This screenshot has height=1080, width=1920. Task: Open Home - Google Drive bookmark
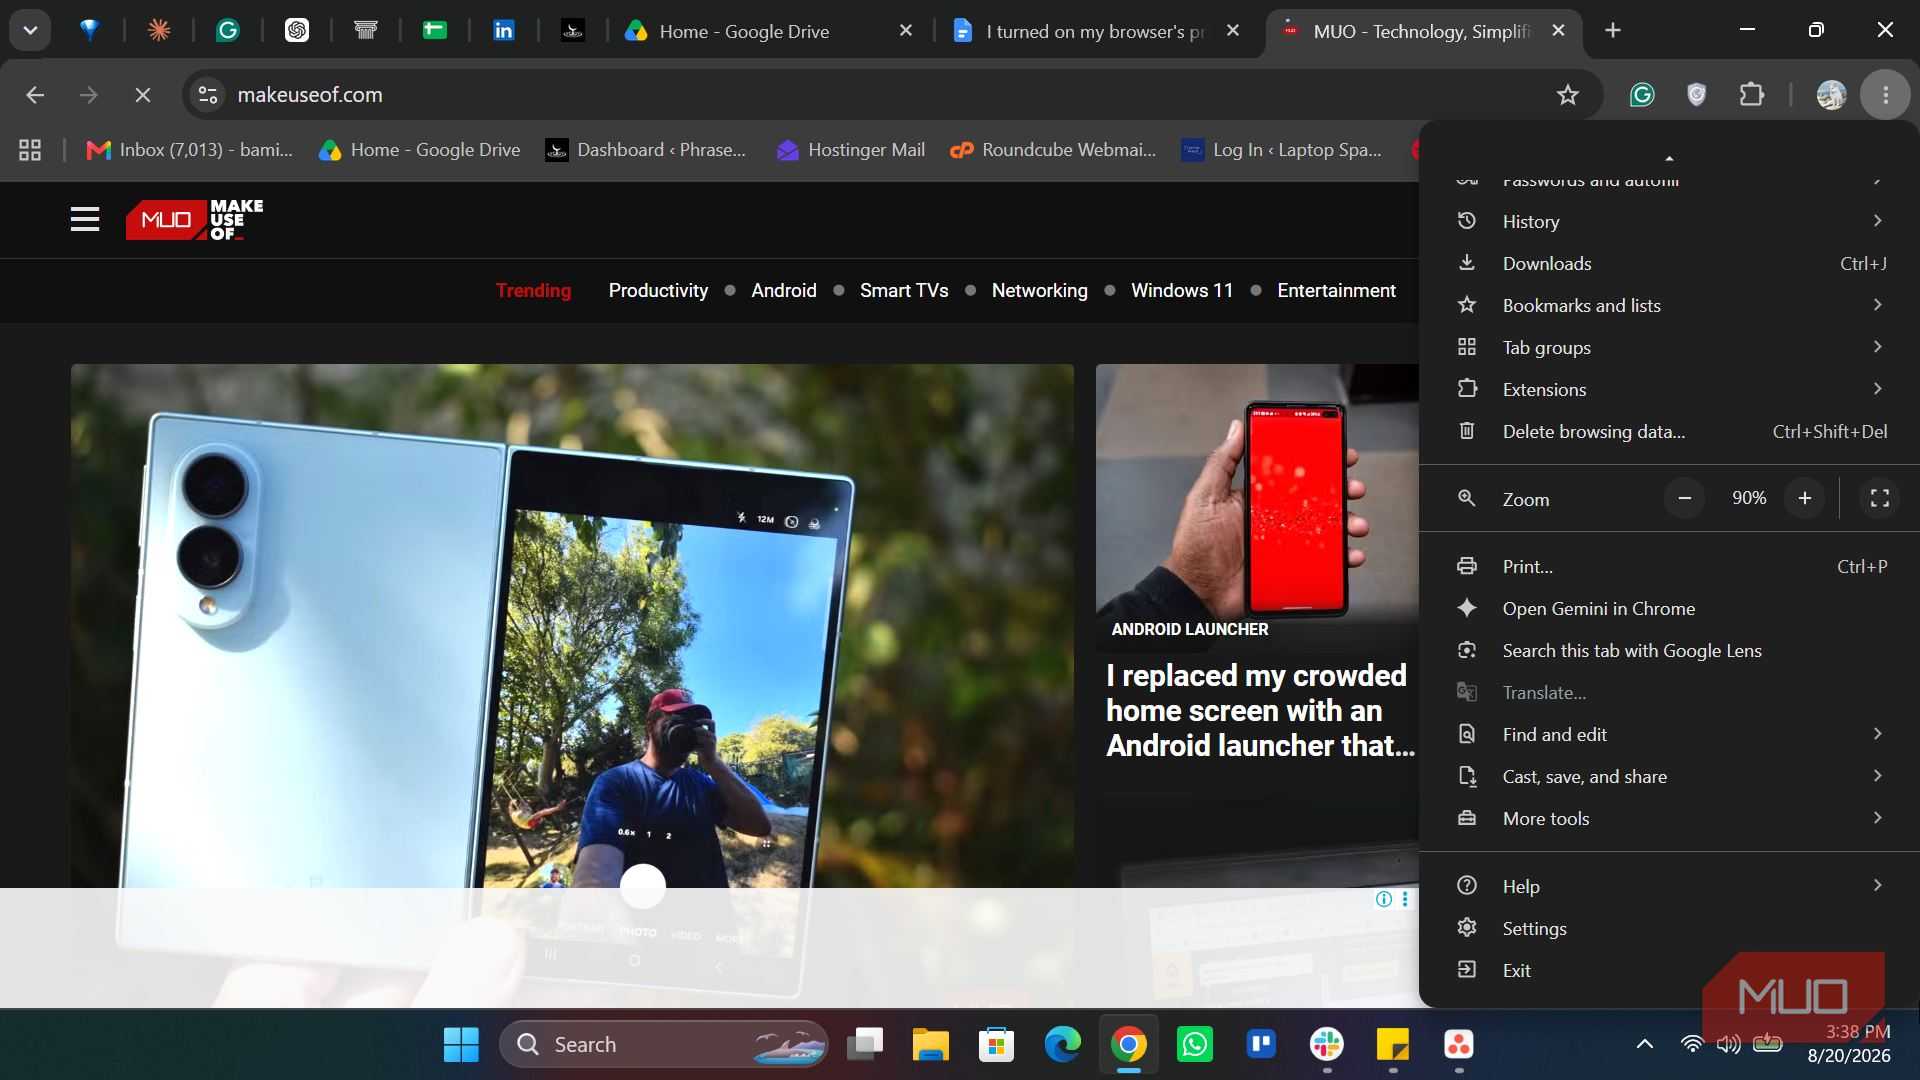click(419, 150)
